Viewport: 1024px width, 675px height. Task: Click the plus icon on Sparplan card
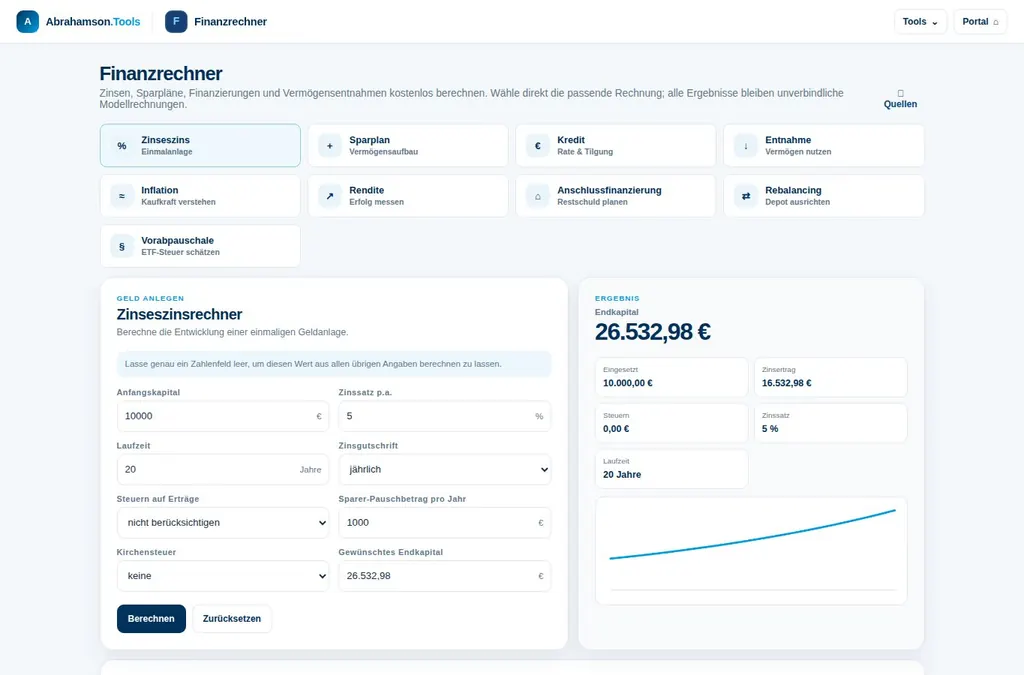tap(330, 146)
